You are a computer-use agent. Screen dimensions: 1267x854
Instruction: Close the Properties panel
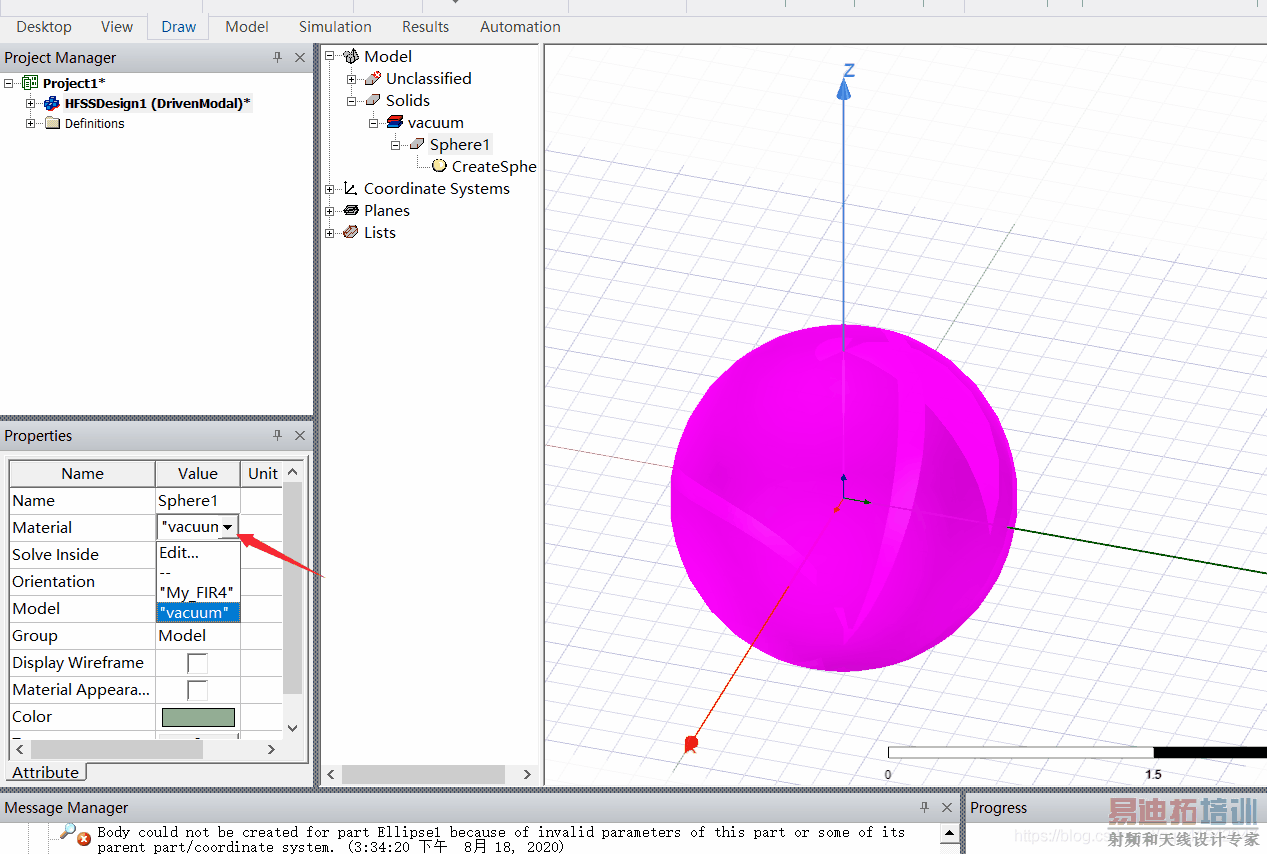coord(300,436)
